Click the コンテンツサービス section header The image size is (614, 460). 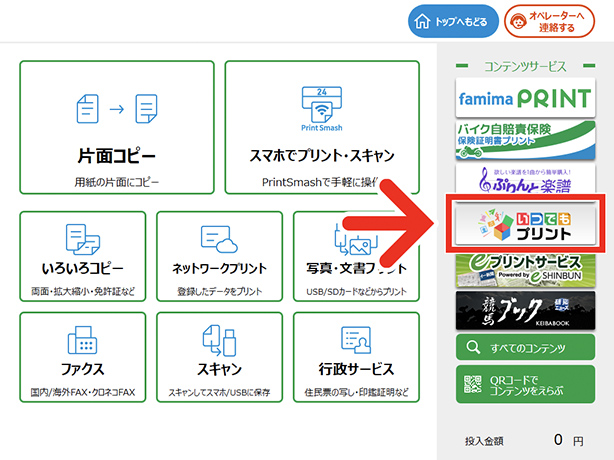point(525,67)
